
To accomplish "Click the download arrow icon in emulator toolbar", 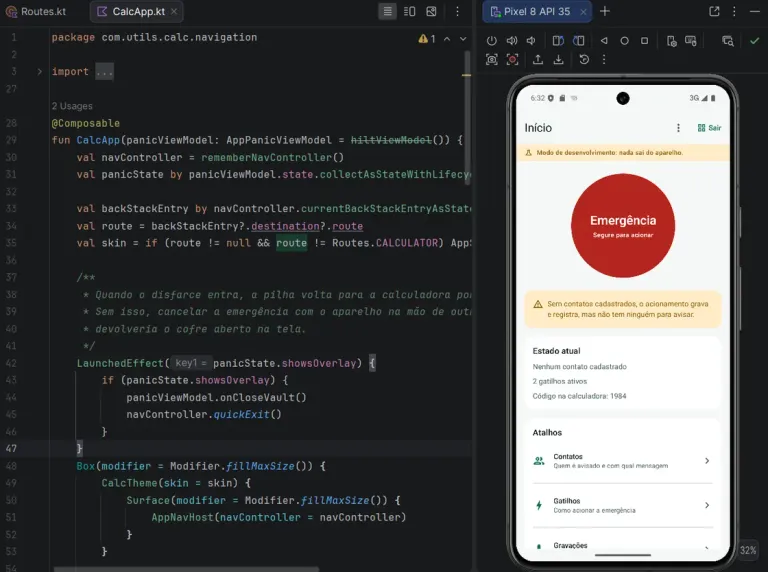I will coord(558,60).
